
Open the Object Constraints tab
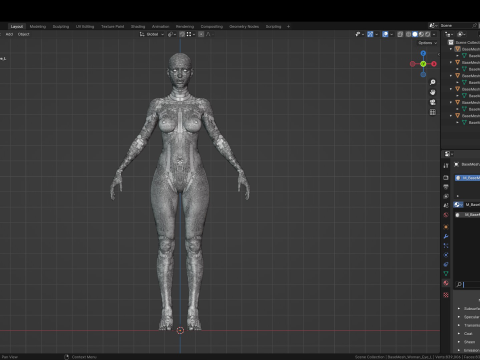coord(446,264)
